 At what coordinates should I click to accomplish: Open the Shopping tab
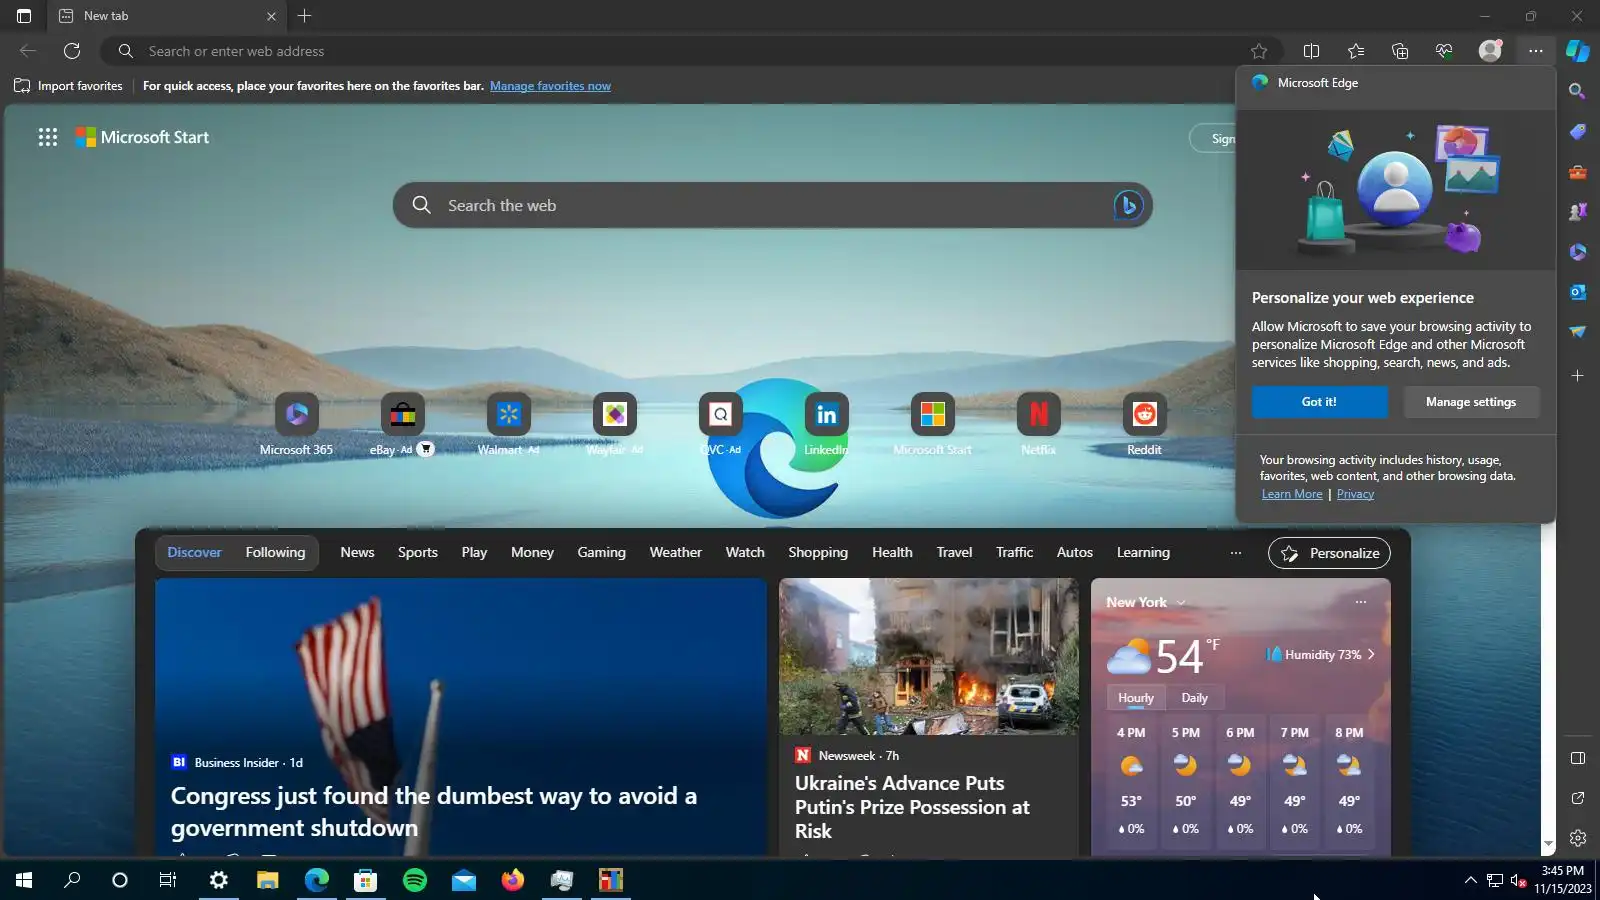pyautogui.click(x=818, y=552)
